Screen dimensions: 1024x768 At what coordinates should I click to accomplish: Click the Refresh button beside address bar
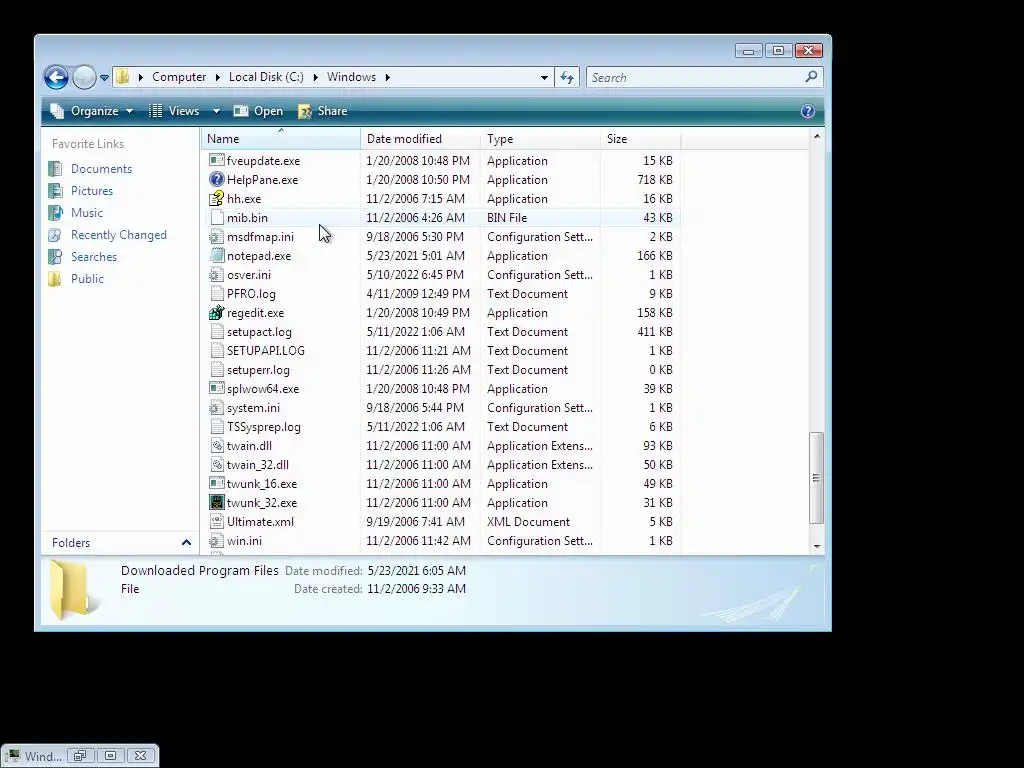[567, 77]
